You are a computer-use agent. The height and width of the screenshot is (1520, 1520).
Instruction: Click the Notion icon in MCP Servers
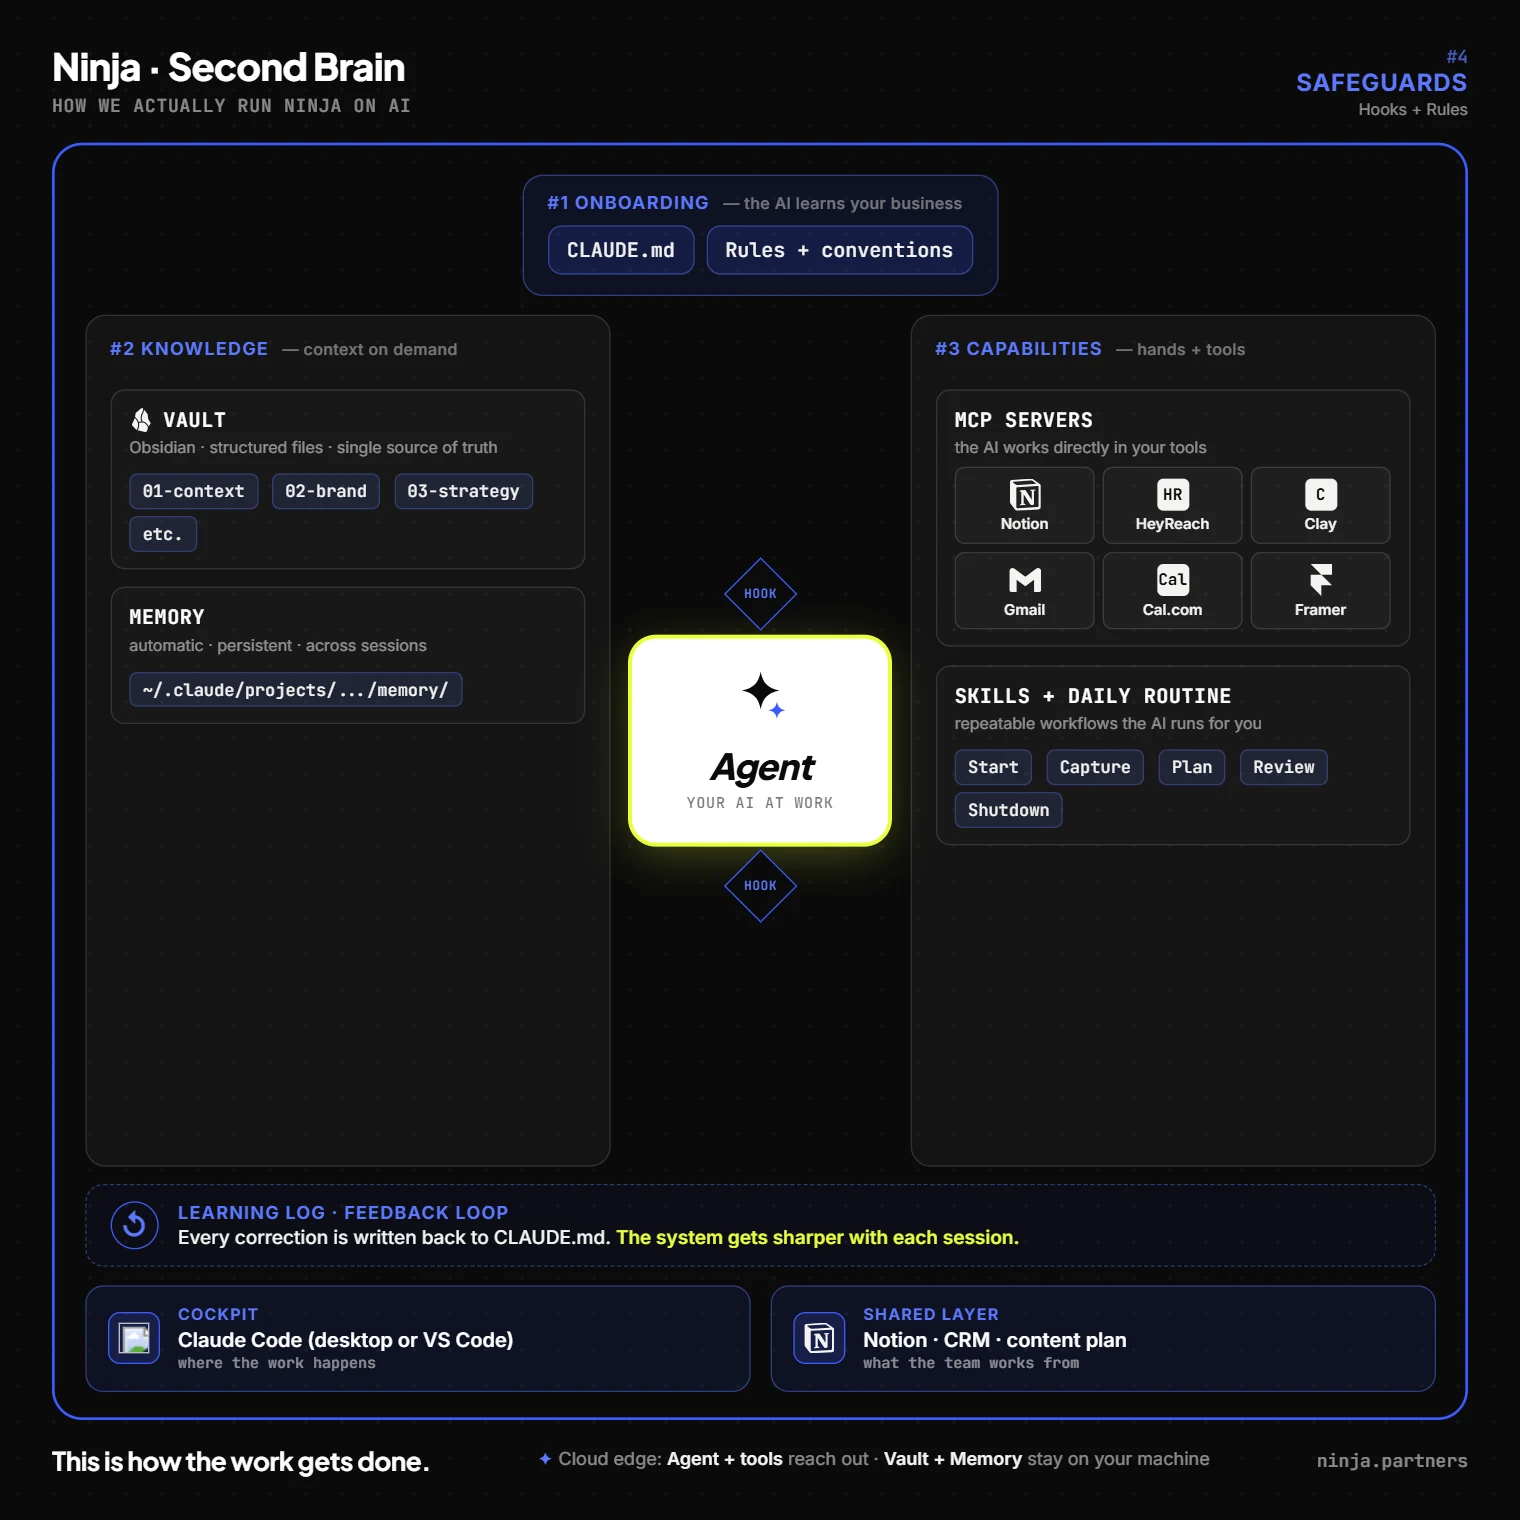coord(1024,495)
